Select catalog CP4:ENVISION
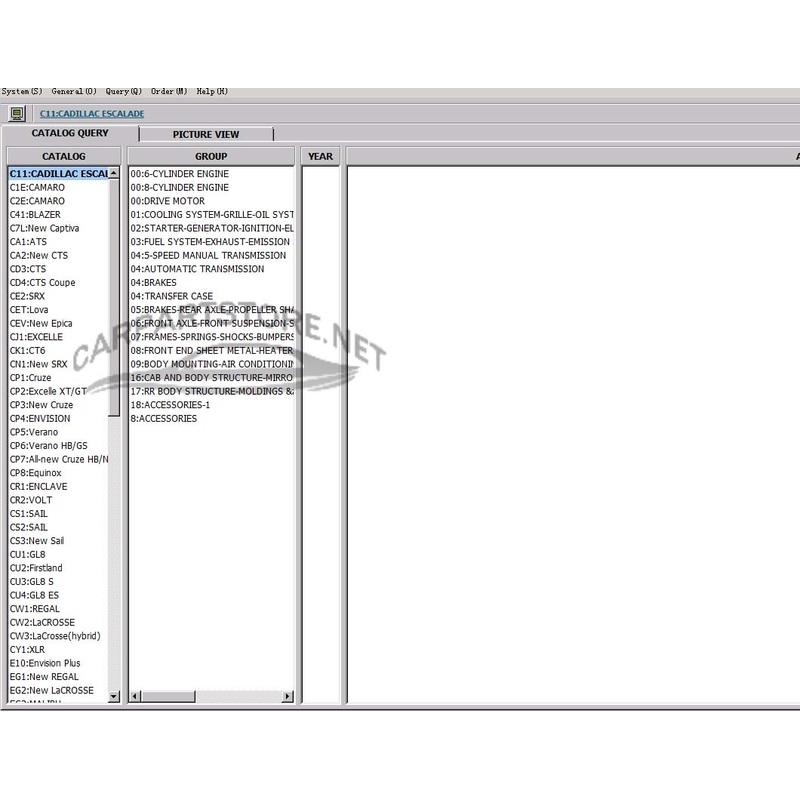 click(40, 418)
